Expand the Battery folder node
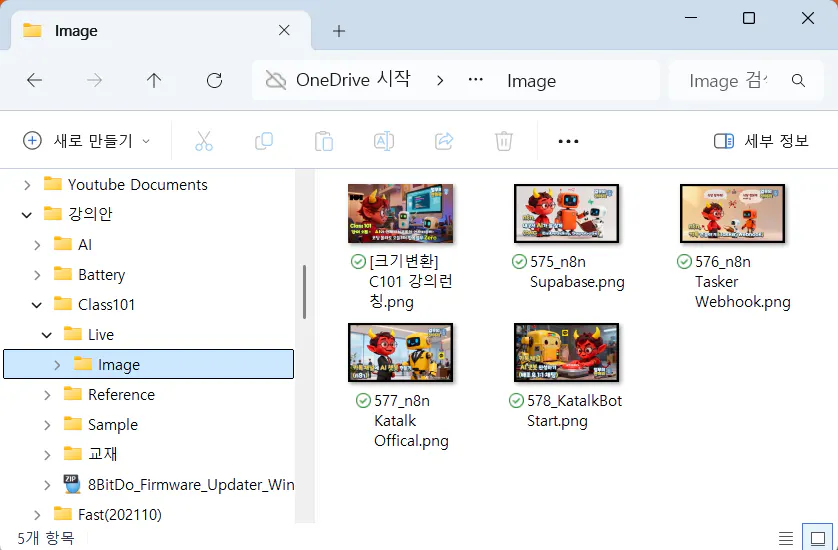Viewport: 838px width, 550px height. (37, 275)
